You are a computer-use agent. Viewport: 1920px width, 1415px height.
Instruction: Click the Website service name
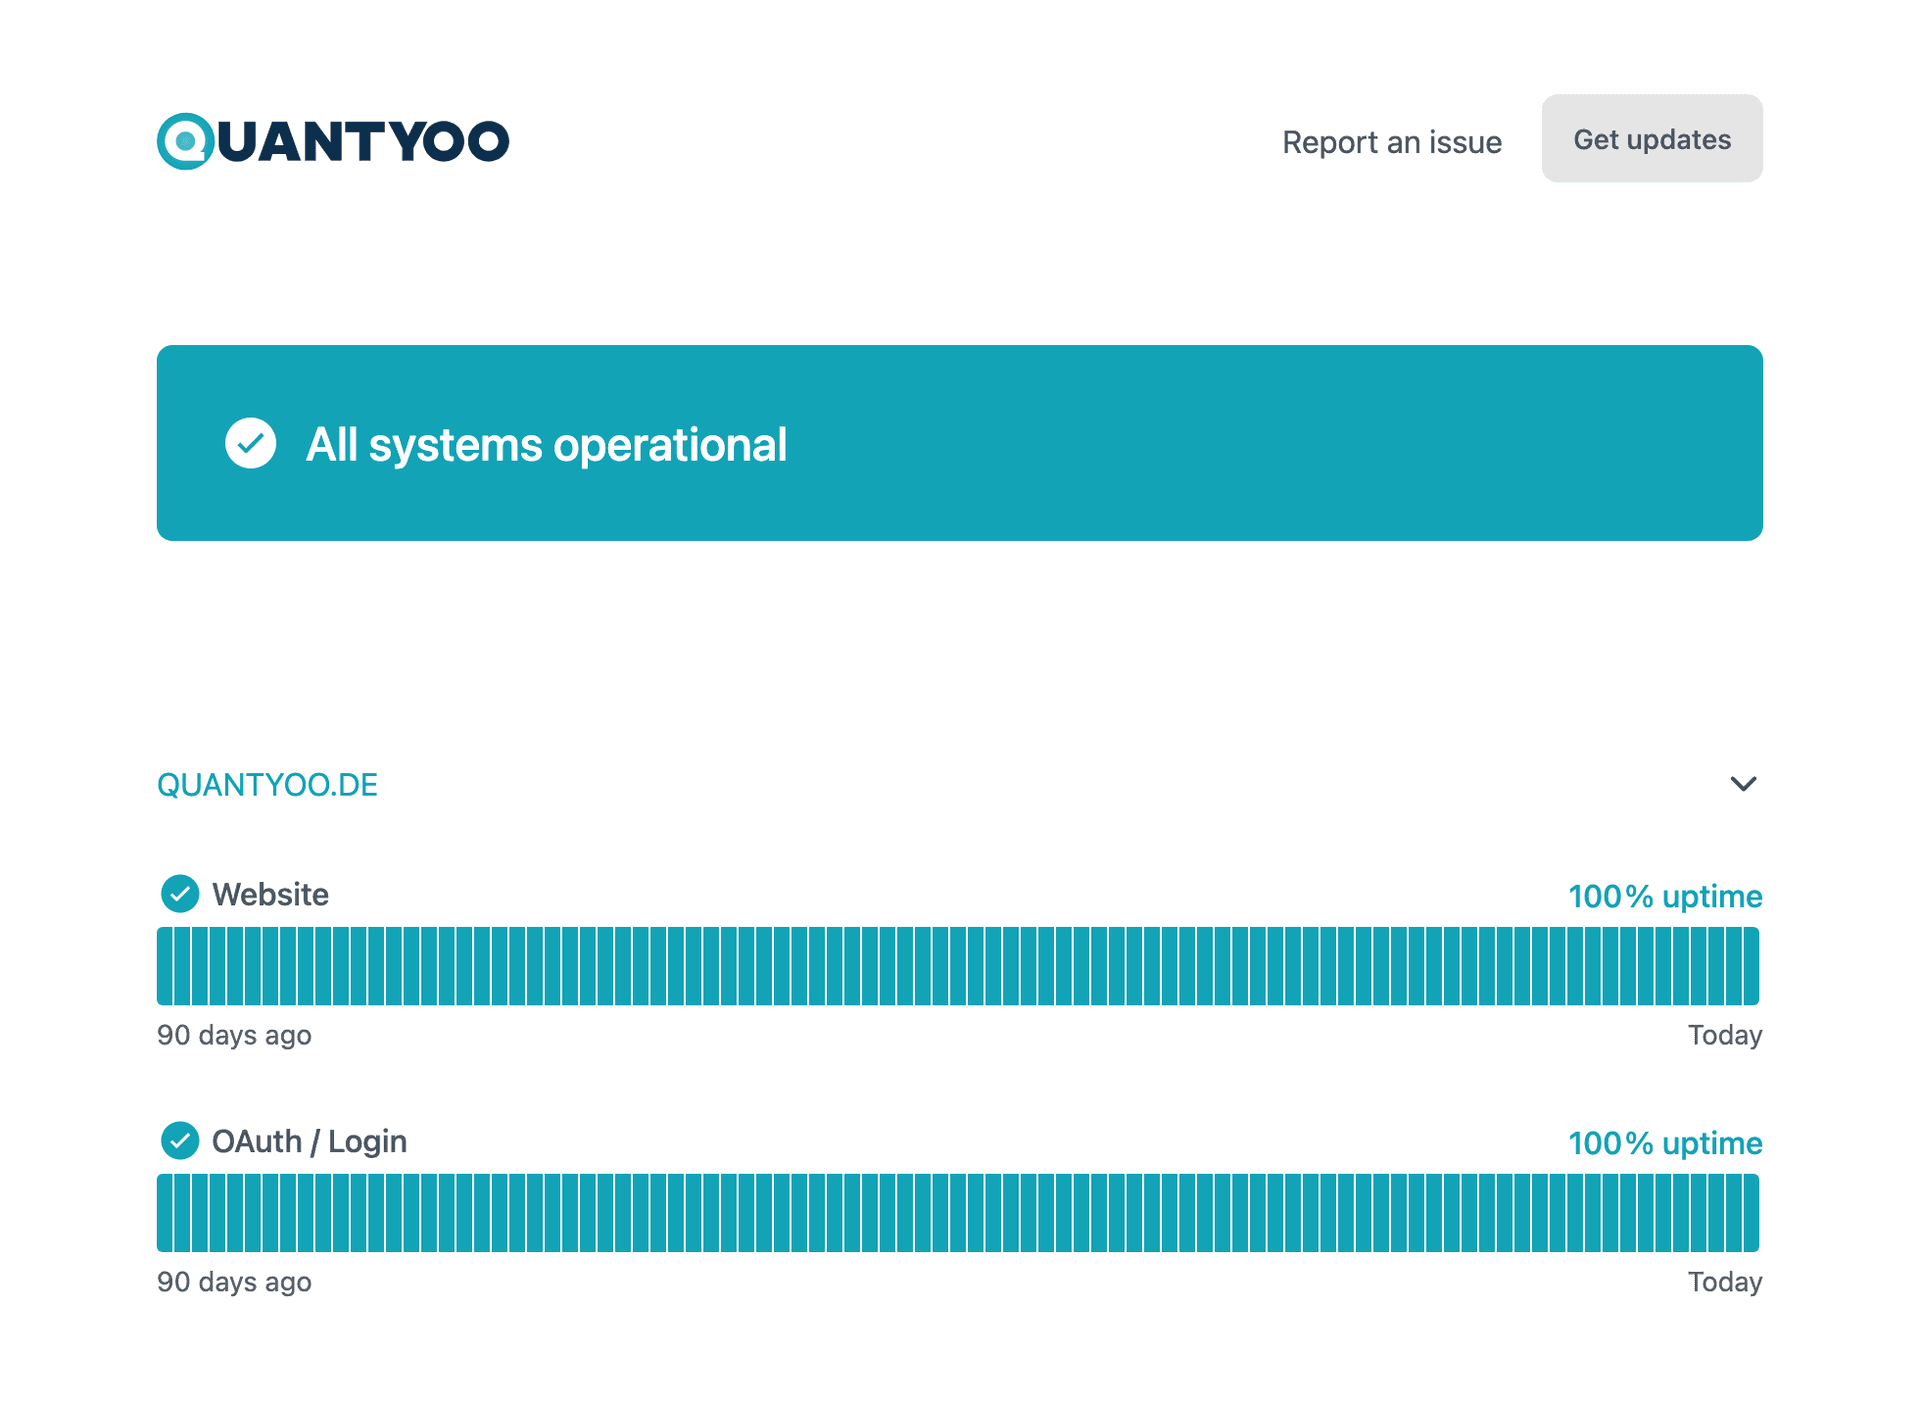click(x=270, y=894)
